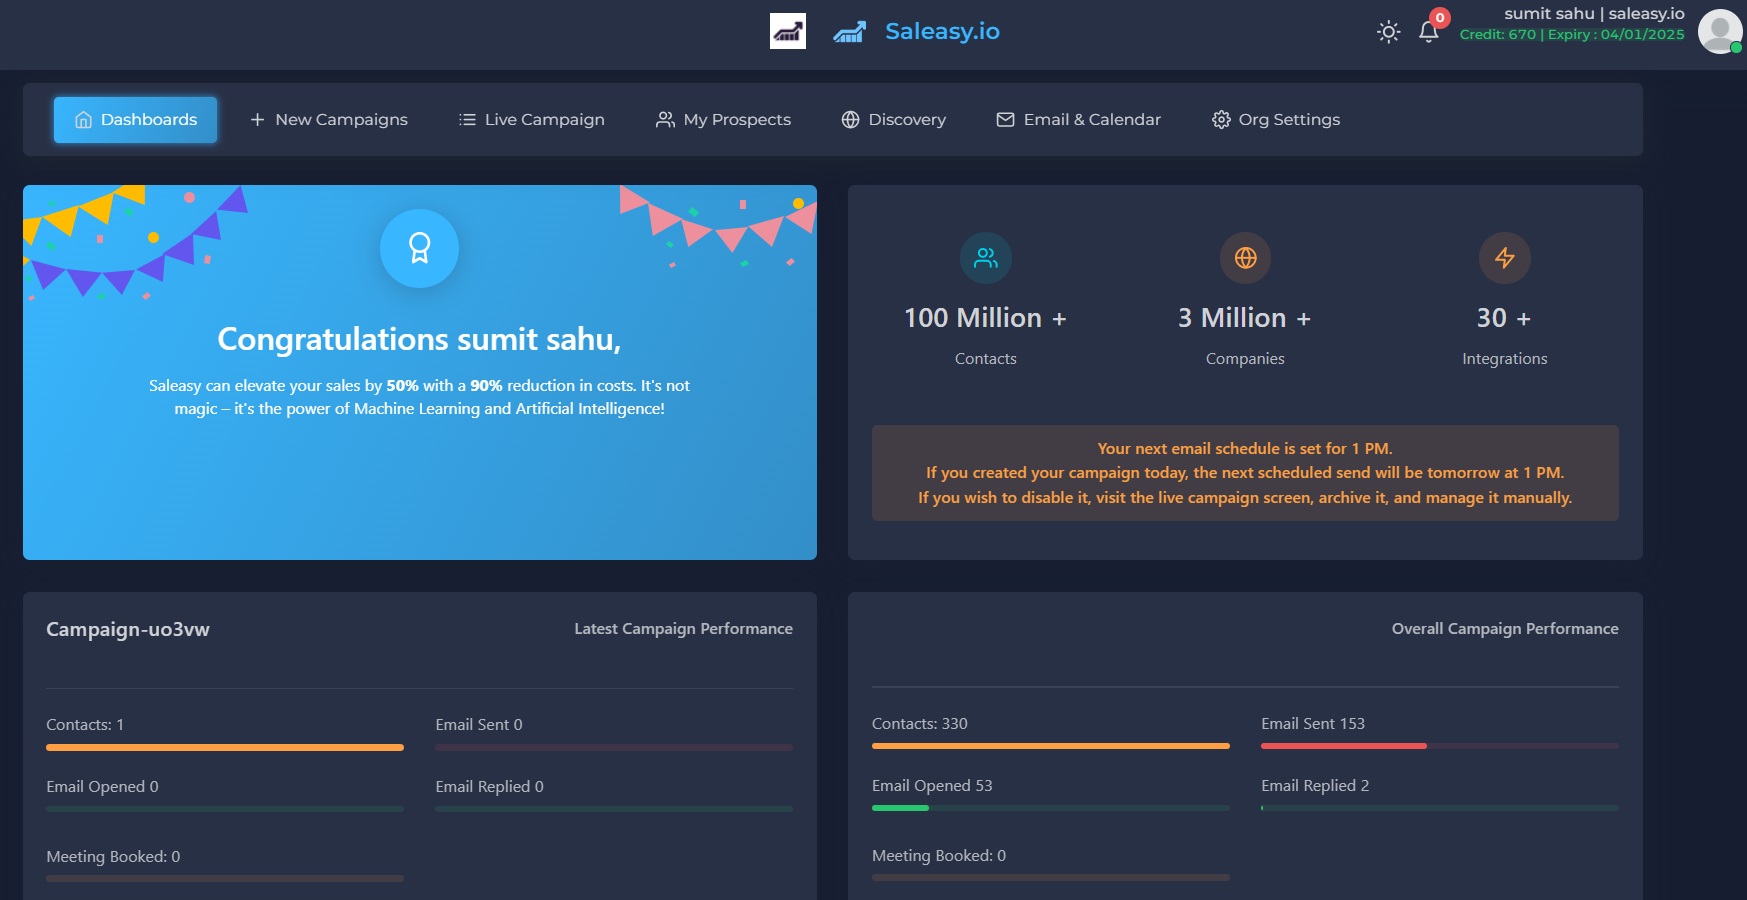This screenshot has width=1747, height=900.
Task: Click the 'Meeting Booked: 0' label under Campaign-uo3vw
Action: tap(113, 857)
